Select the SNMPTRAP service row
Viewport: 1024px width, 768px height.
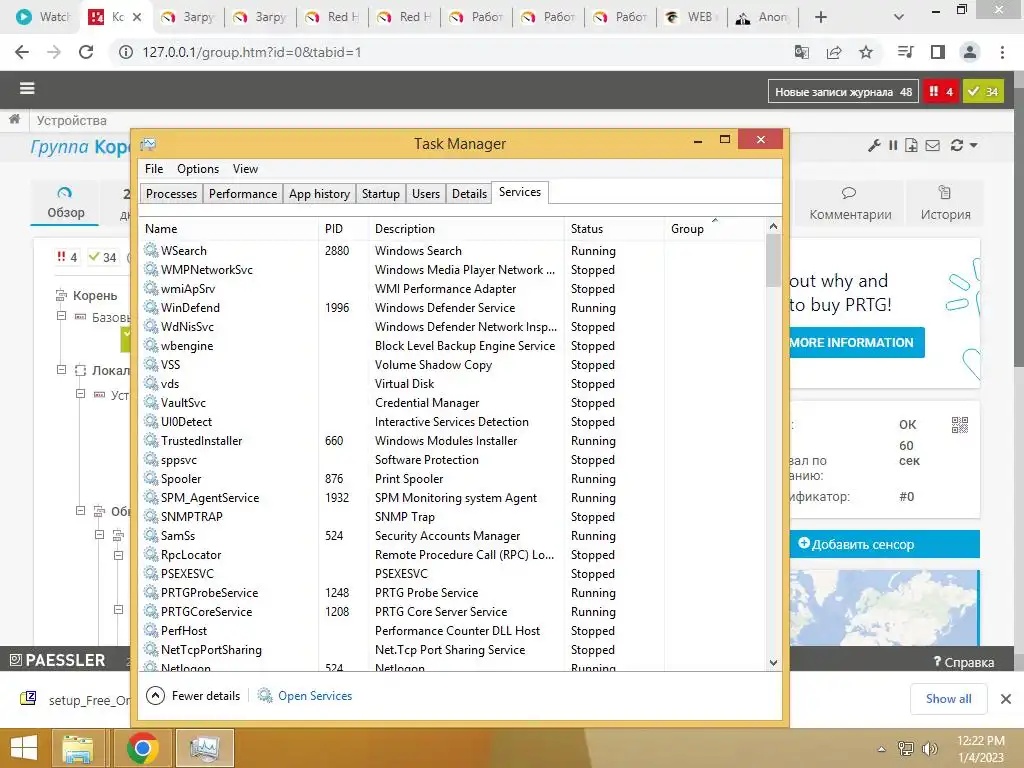click(x=452, y=517)
